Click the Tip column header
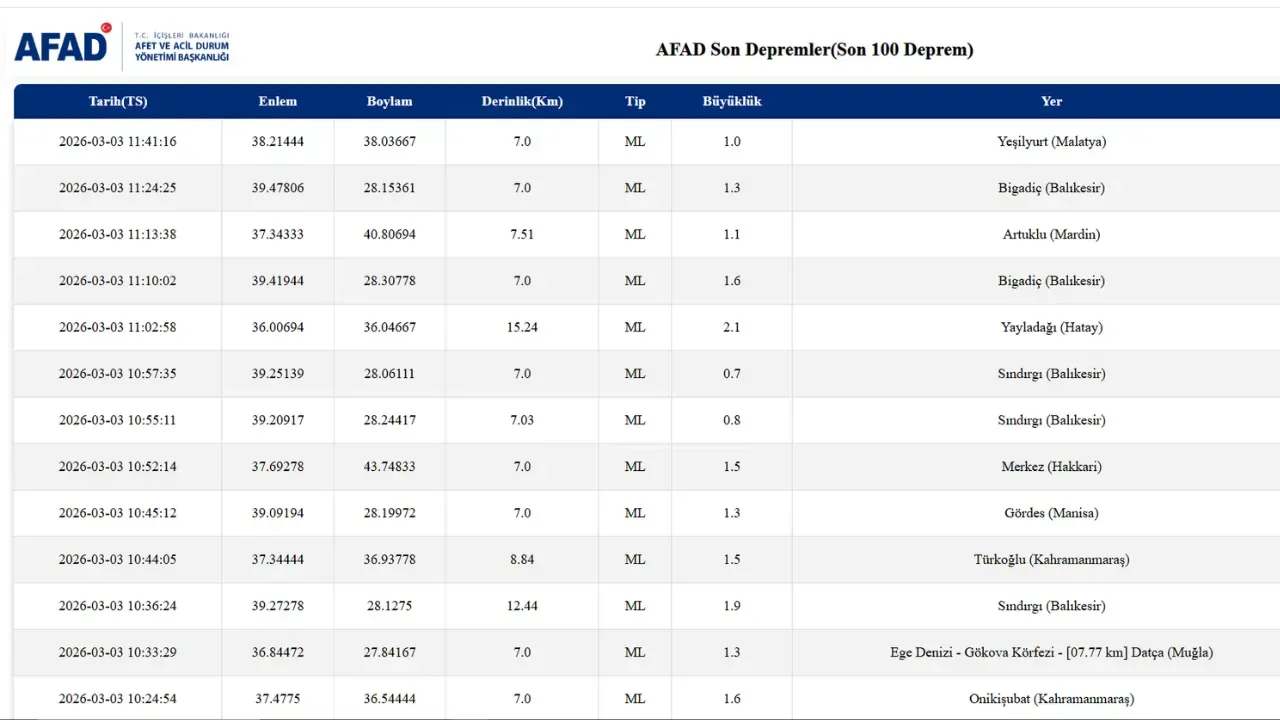This screenshot has width=1280, height=720. (x=635, y=101)
